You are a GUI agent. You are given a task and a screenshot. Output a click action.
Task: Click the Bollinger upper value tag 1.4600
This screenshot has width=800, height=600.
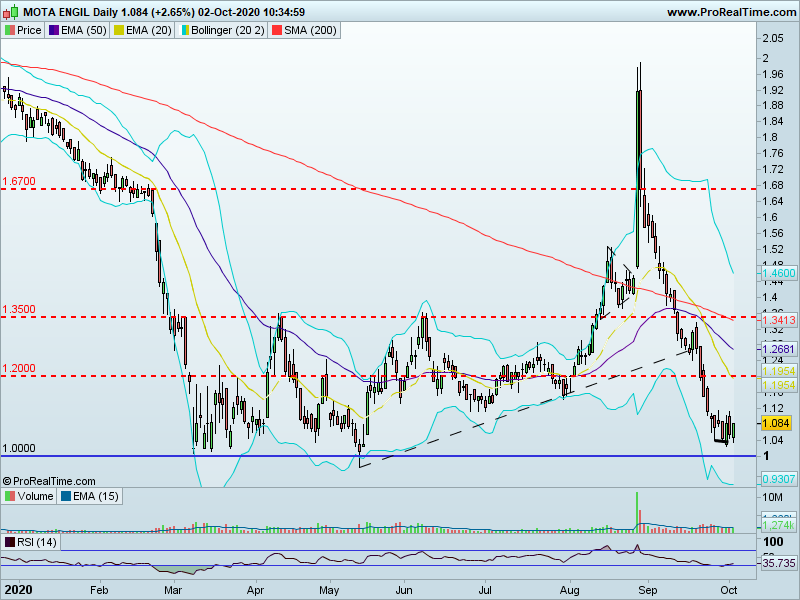coord(779,273)
